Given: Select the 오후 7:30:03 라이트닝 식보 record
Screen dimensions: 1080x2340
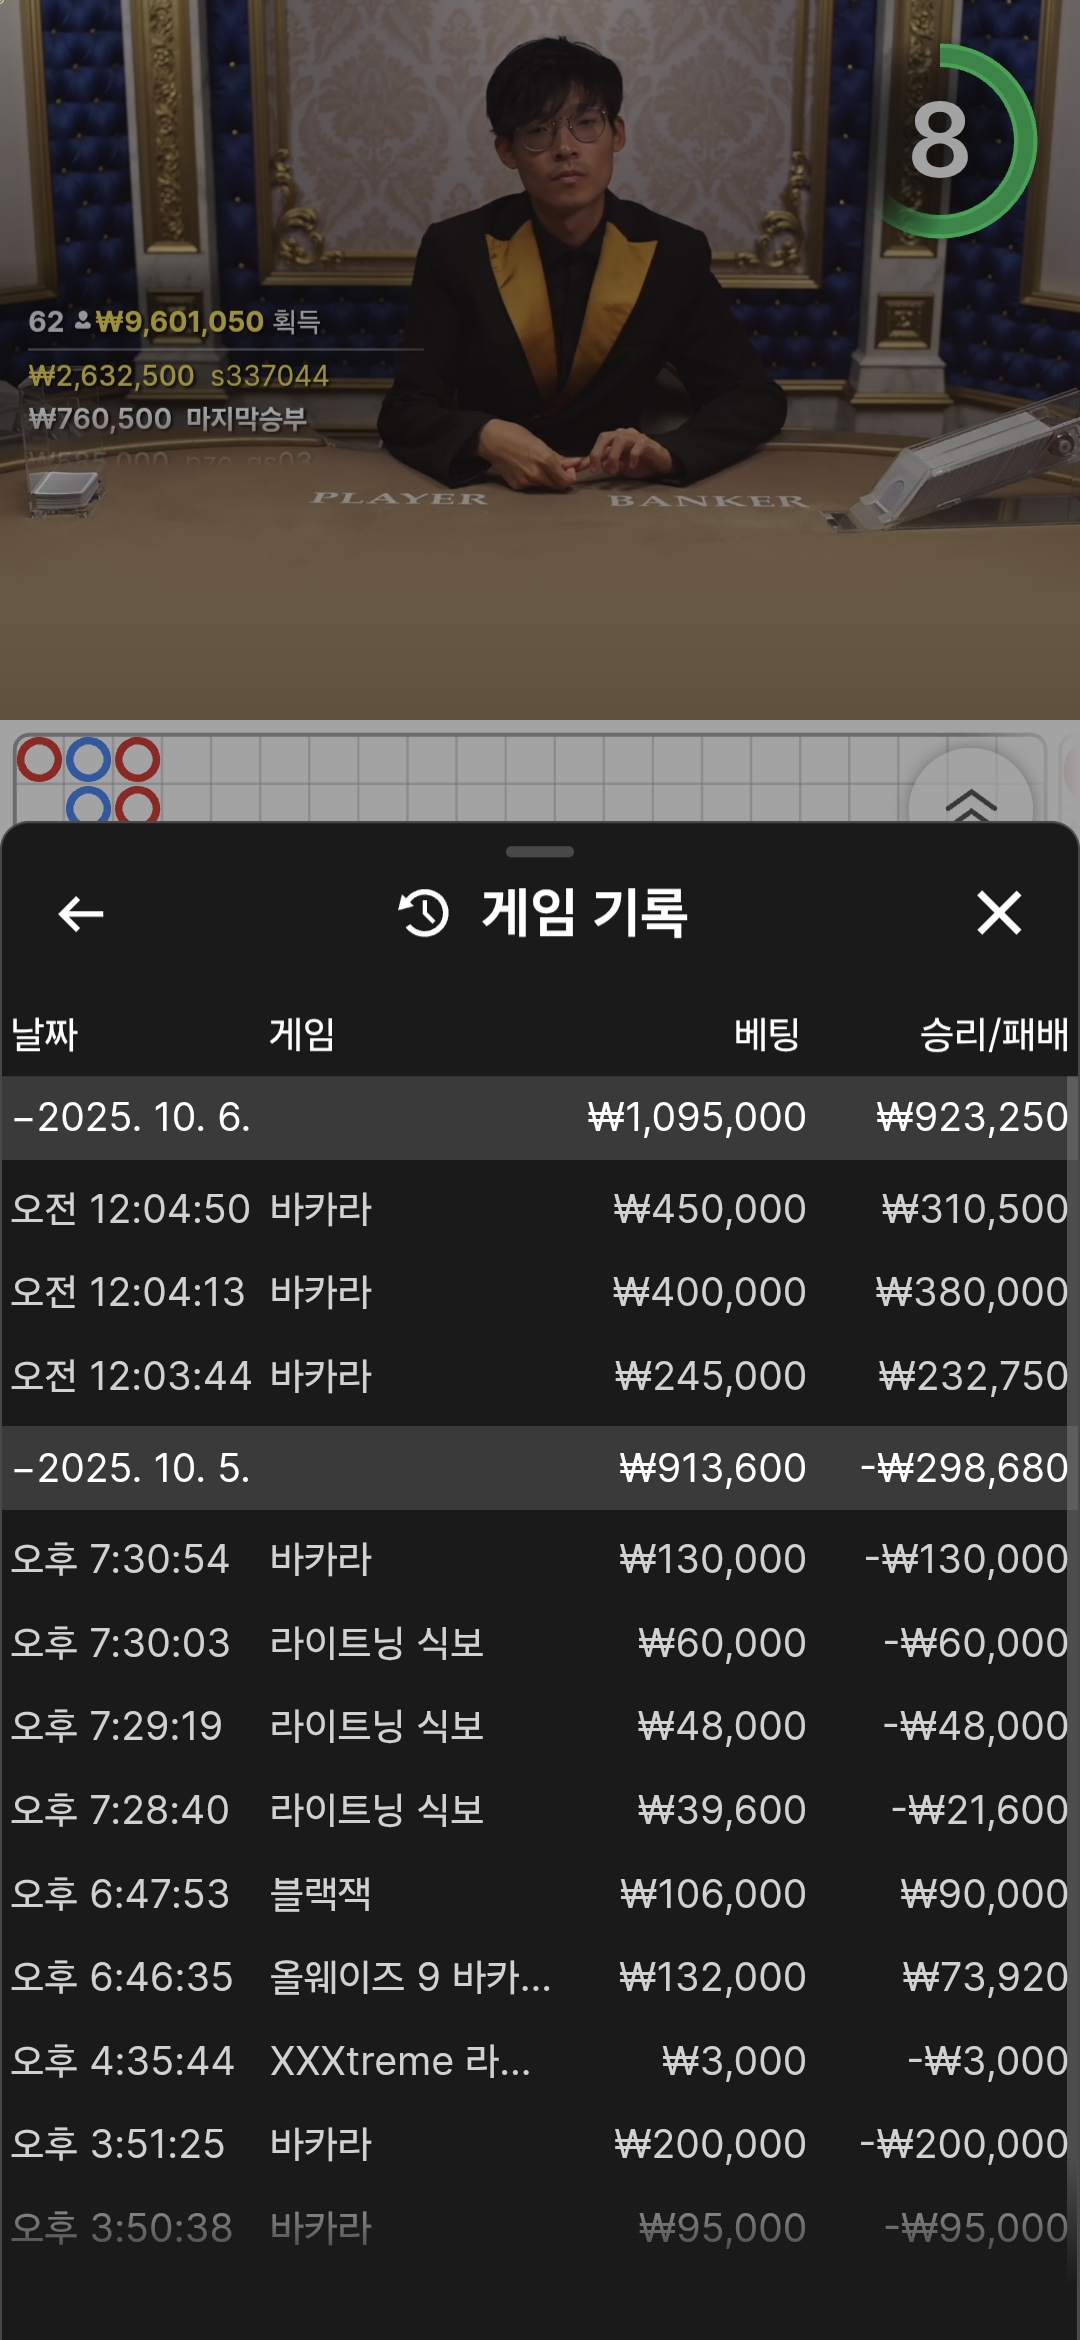Looking at the screenshot, I should (540, 1643).
